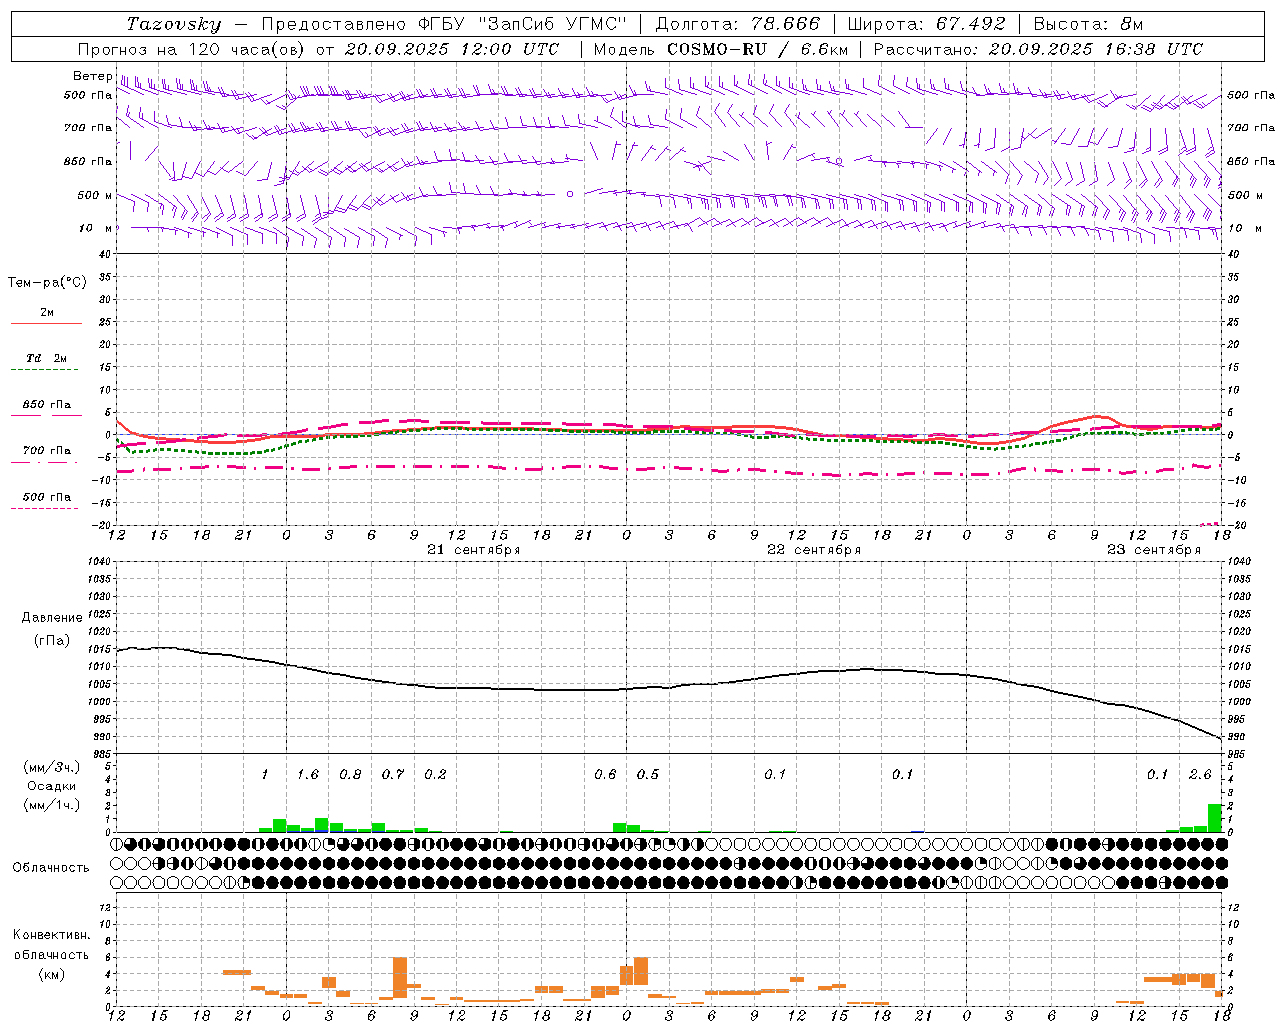Click the 0.7 precipitation amount value
The height and width of the screenshot is (1024, 1280).
pos(393,775)
